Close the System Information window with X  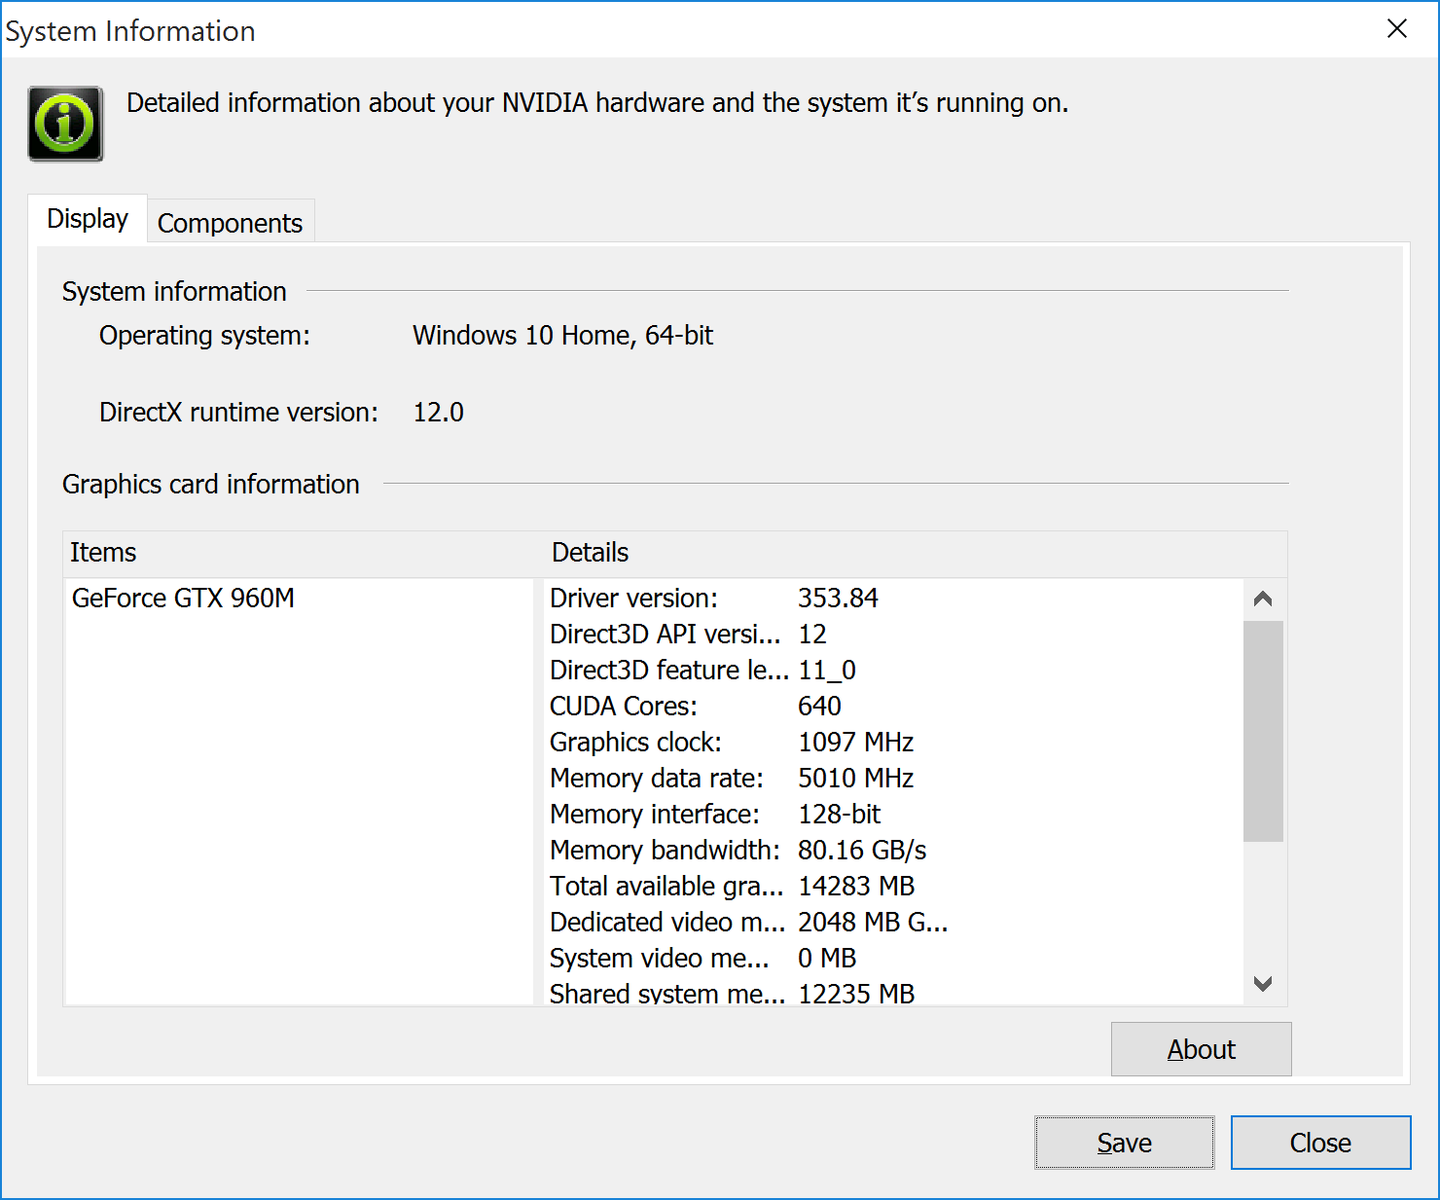pyautogui.click(x=1397, y=29)
